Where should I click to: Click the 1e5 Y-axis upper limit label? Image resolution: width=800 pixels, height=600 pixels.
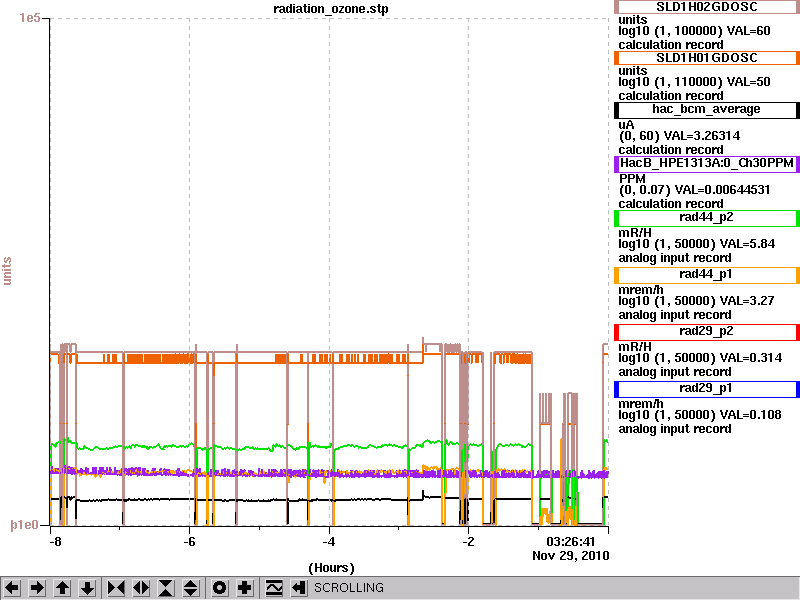coord(30,18)
